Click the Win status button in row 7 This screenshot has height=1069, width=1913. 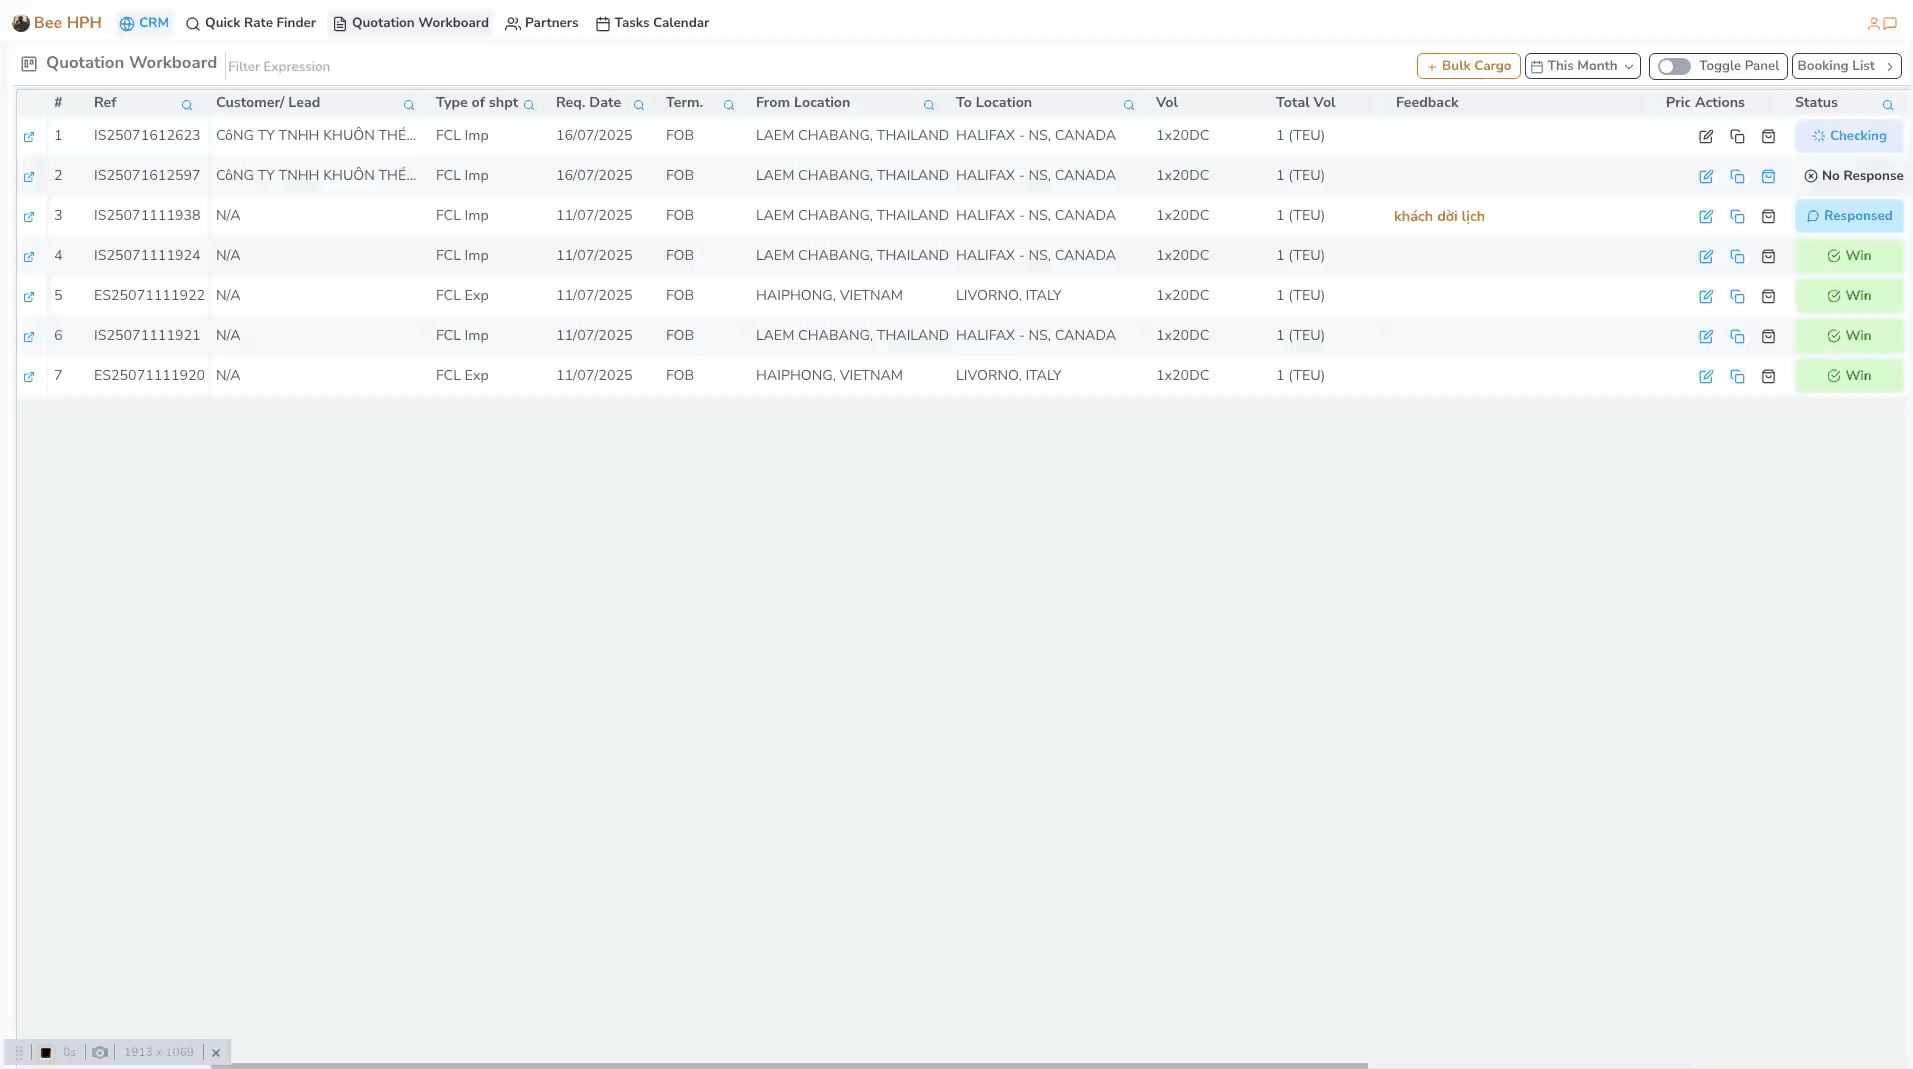point(1849,376)
